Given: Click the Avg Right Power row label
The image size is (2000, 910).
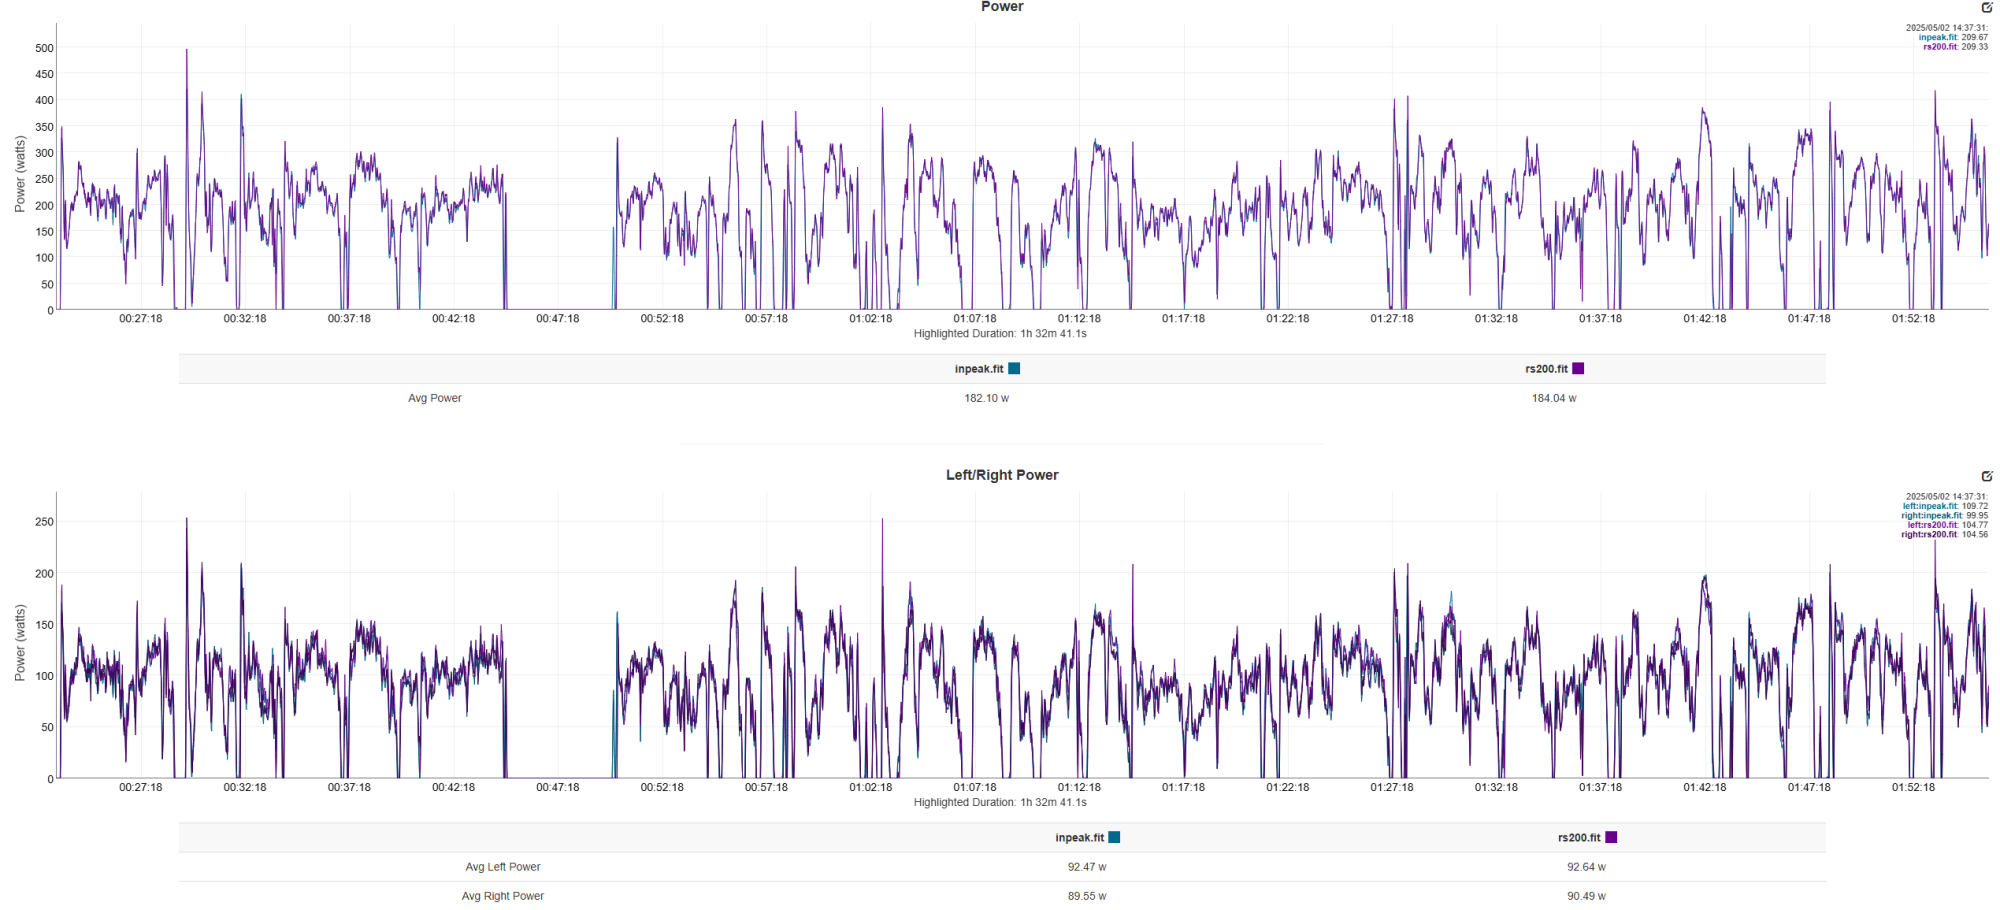Looking at the screenshot, I should pos(502,896).
